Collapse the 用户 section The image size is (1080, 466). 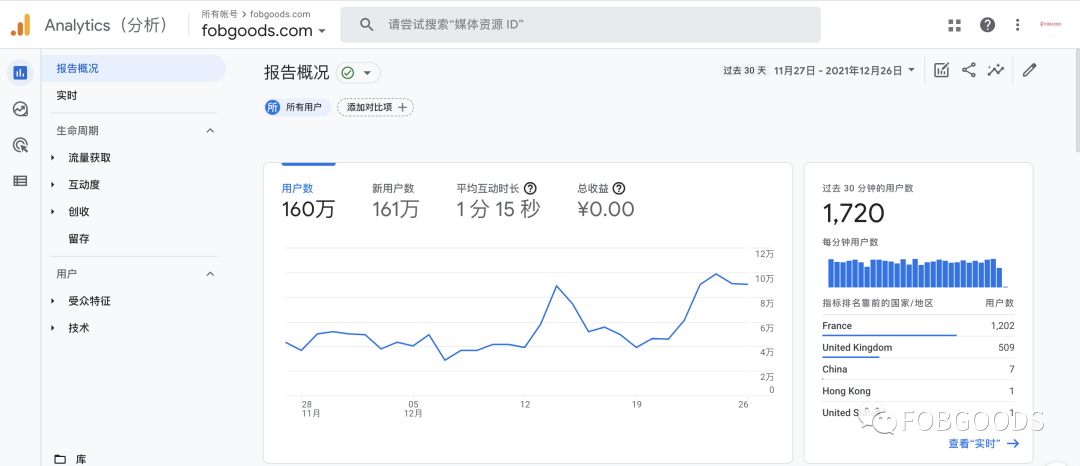point(211,274)
